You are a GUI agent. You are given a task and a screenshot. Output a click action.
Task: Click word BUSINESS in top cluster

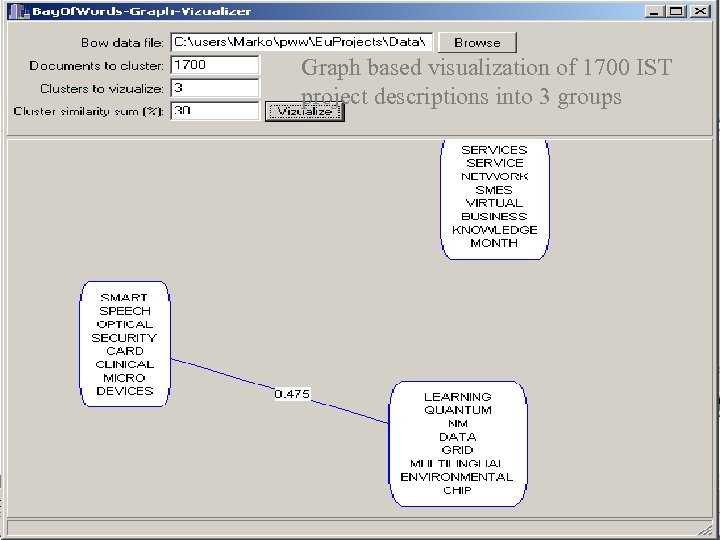494,217
